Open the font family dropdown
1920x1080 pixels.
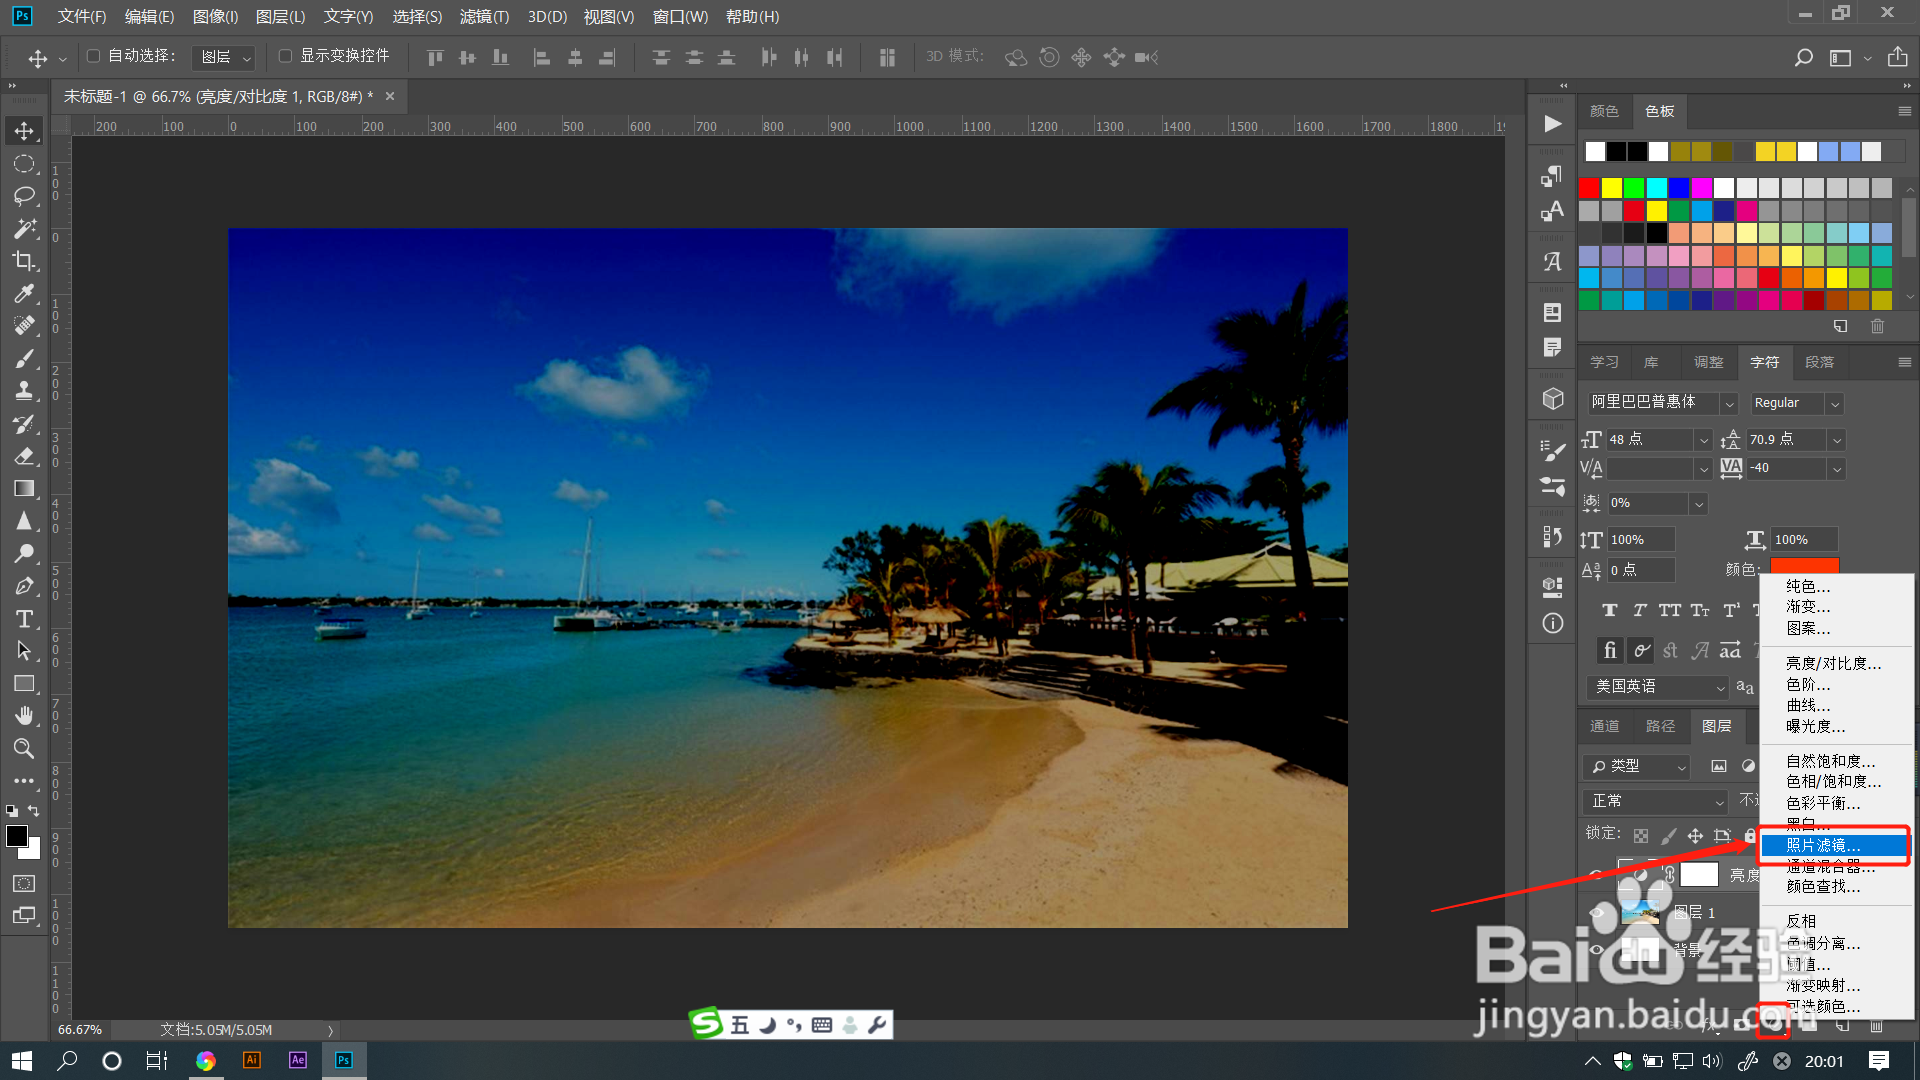[1729, 403]
